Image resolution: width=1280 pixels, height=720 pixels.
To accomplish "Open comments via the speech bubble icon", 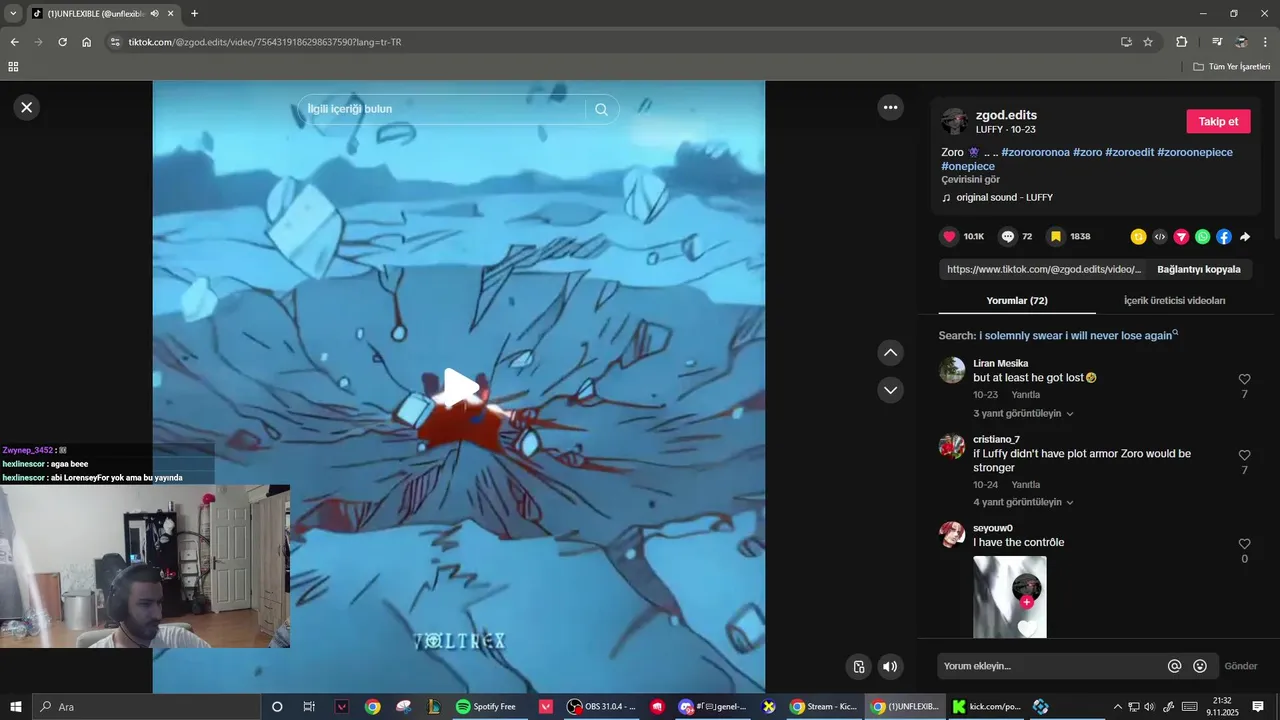I will click(1008, 237).
